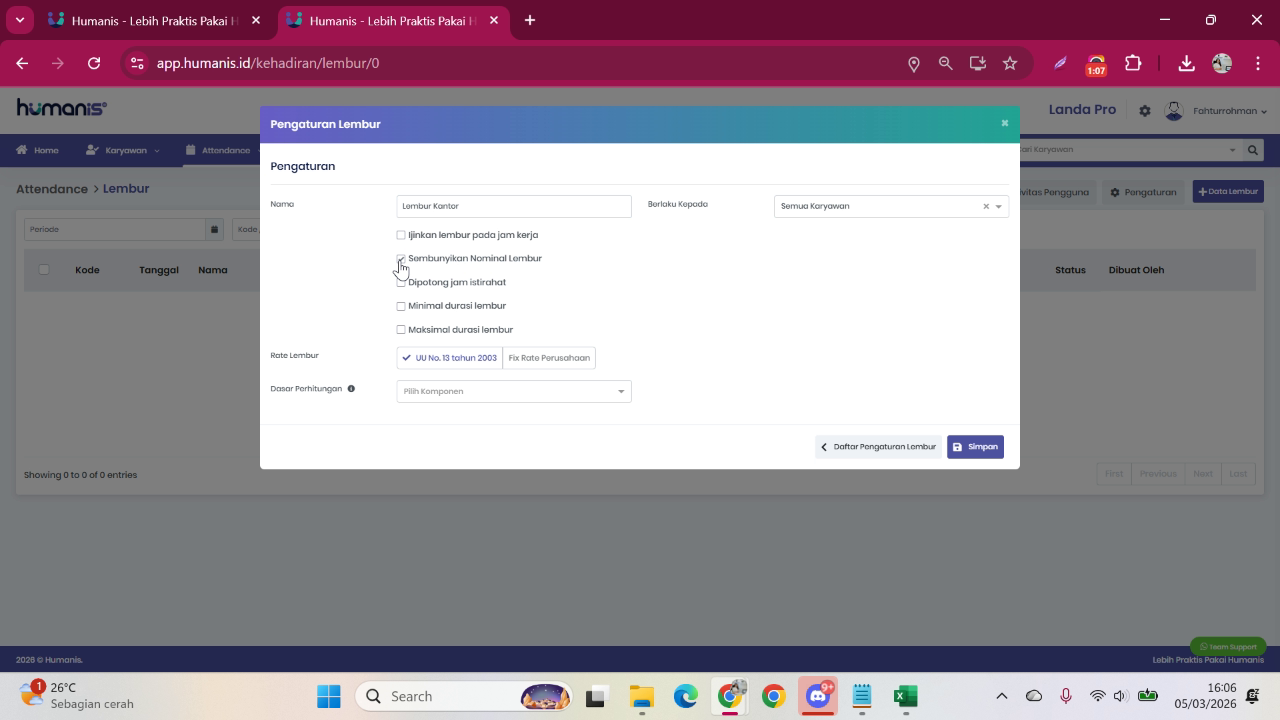Image resolution: width=1280 pixels, height=720 pixels.
Task: Click the Attendance breadcrumb link
Action: (52, 189)
